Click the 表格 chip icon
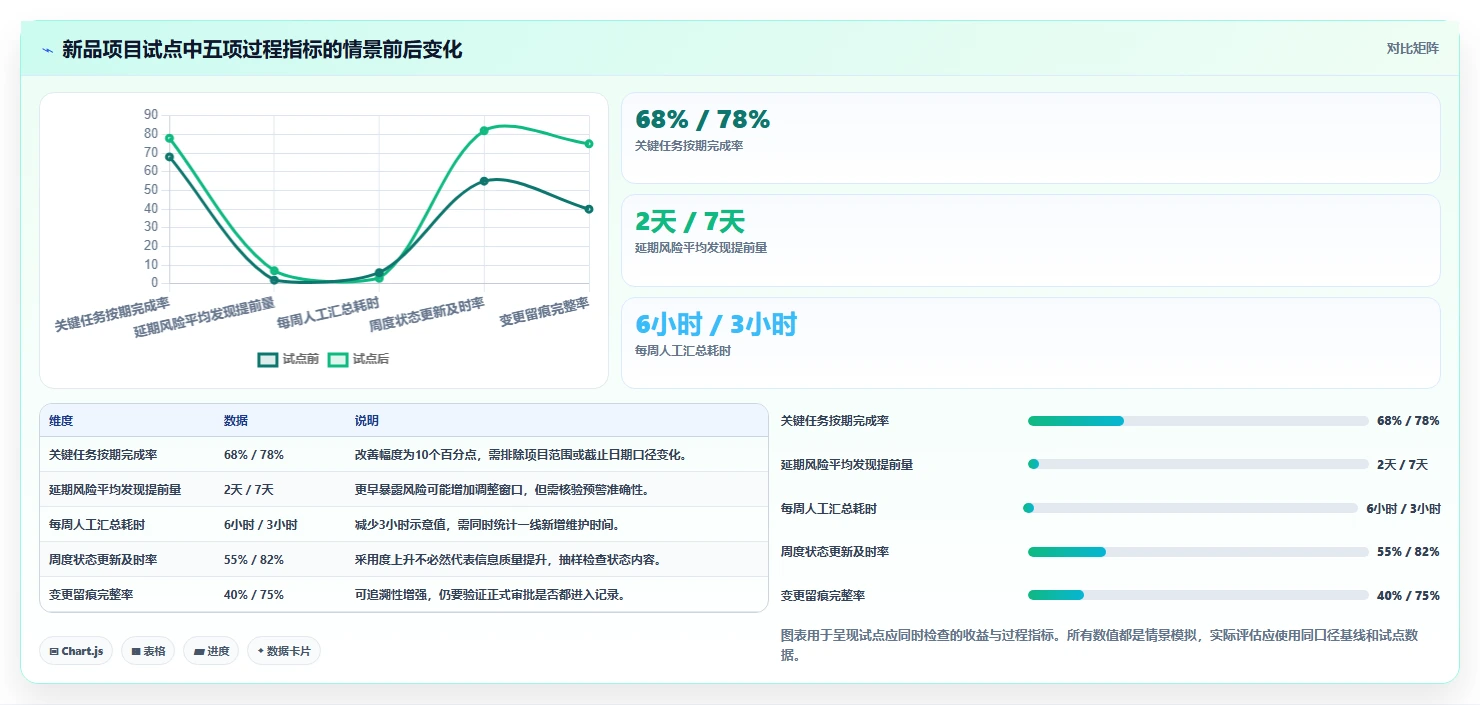The image size is (1480, 705). coord(136,651)
